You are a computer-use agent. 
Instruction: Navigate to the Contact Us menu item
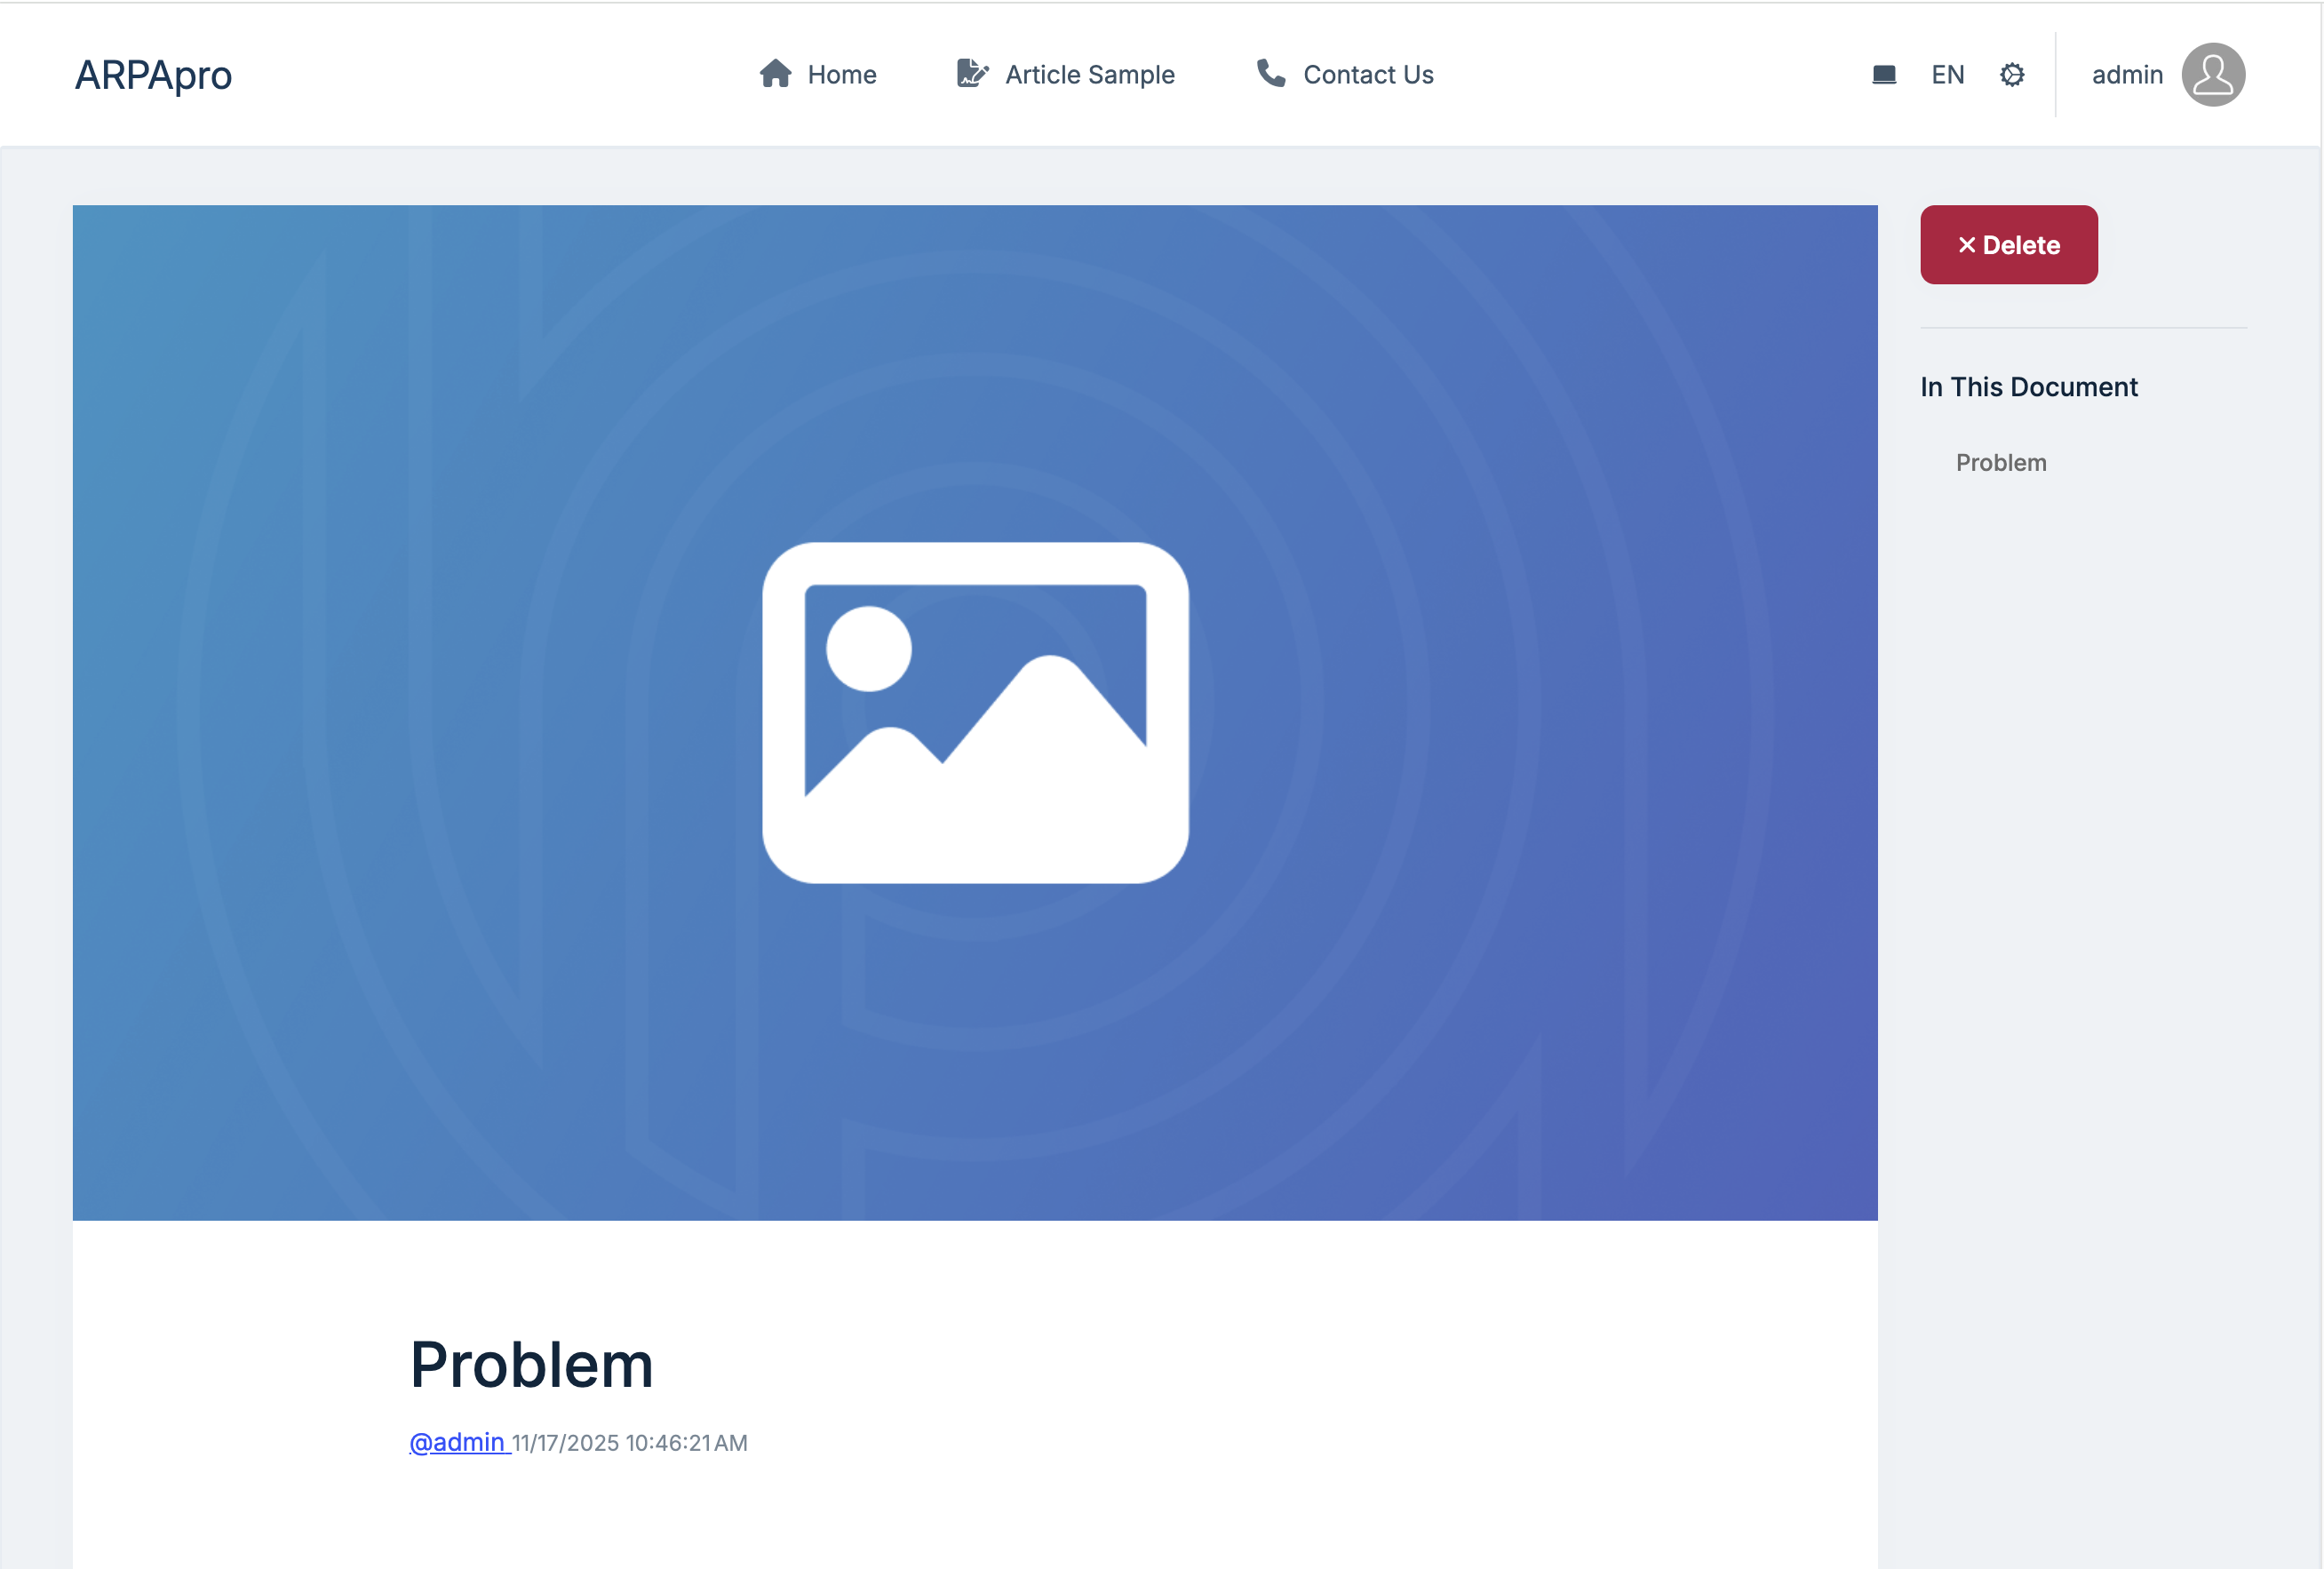[x=1367, y=75]
